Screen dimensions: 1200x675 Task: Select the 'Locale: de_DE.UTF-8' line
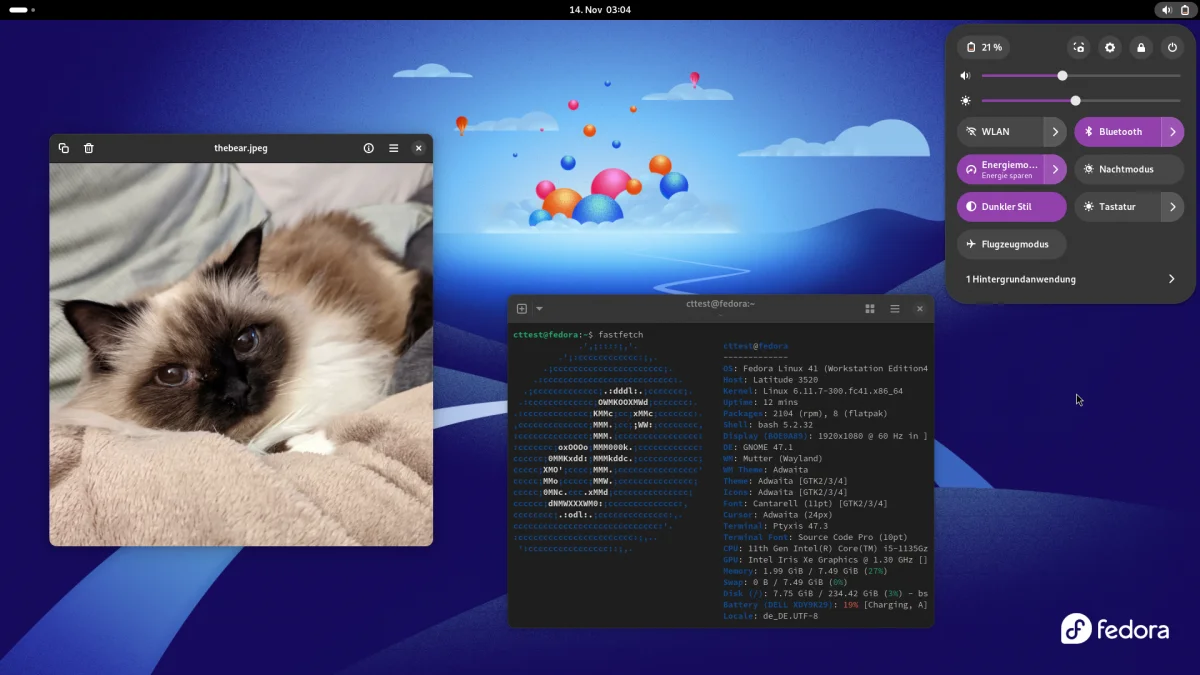tap(770, 616)
